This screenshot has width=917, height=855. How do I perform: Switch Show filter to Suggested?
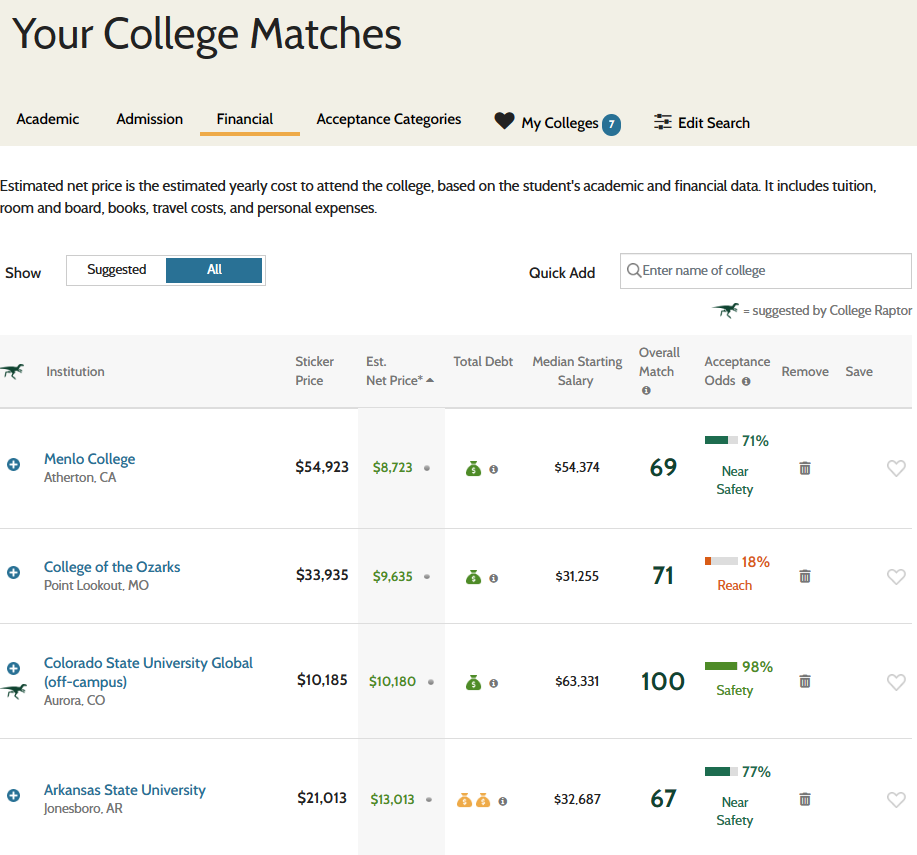click(x=116, y=270)
